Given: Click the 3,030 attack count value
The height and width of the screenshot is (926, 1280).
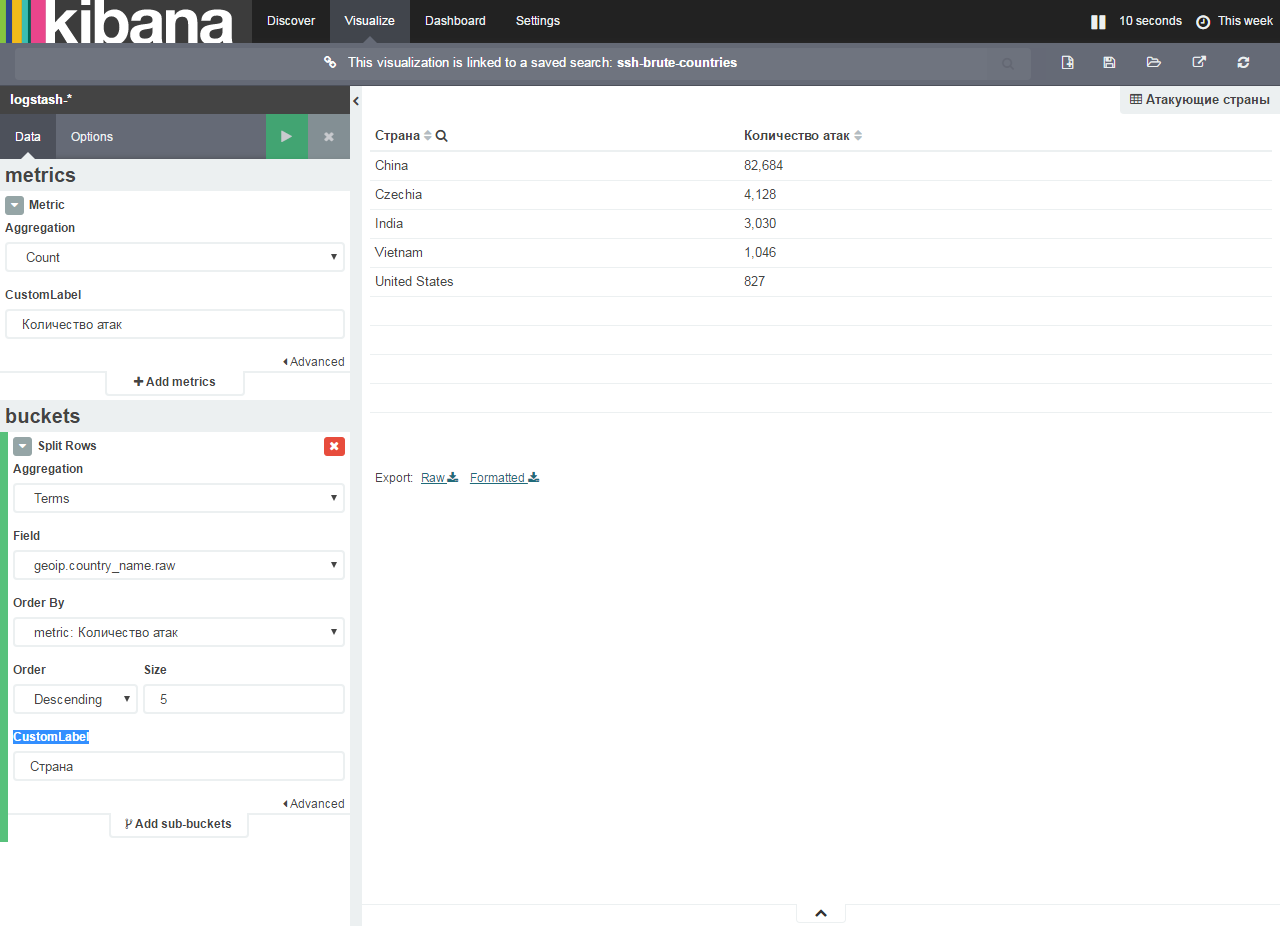Looking at the screenshot, I should tap(760, 224).
